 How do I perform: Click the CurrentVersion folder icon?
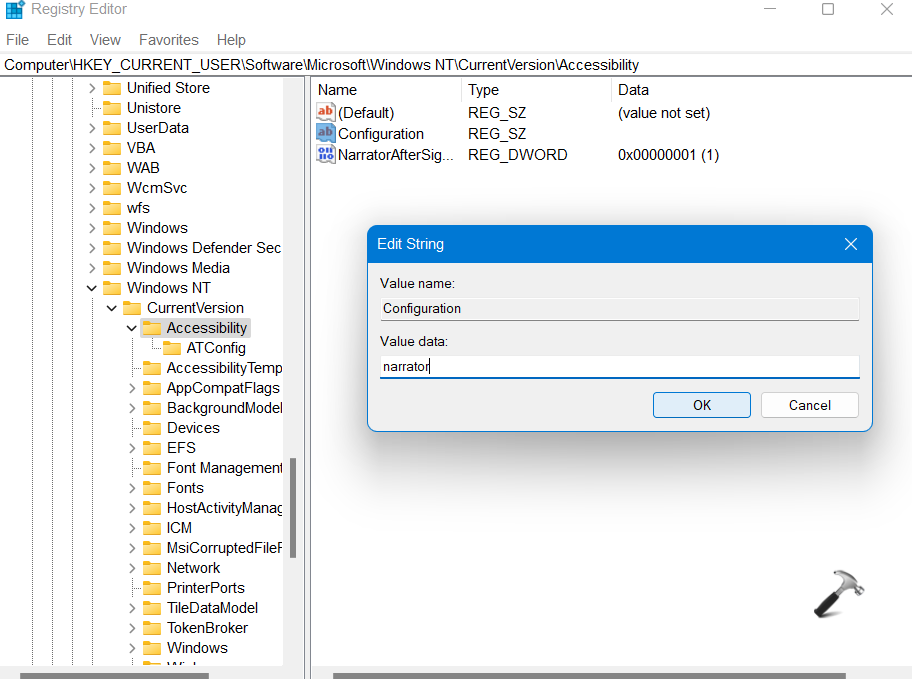[x=132, y=308]
